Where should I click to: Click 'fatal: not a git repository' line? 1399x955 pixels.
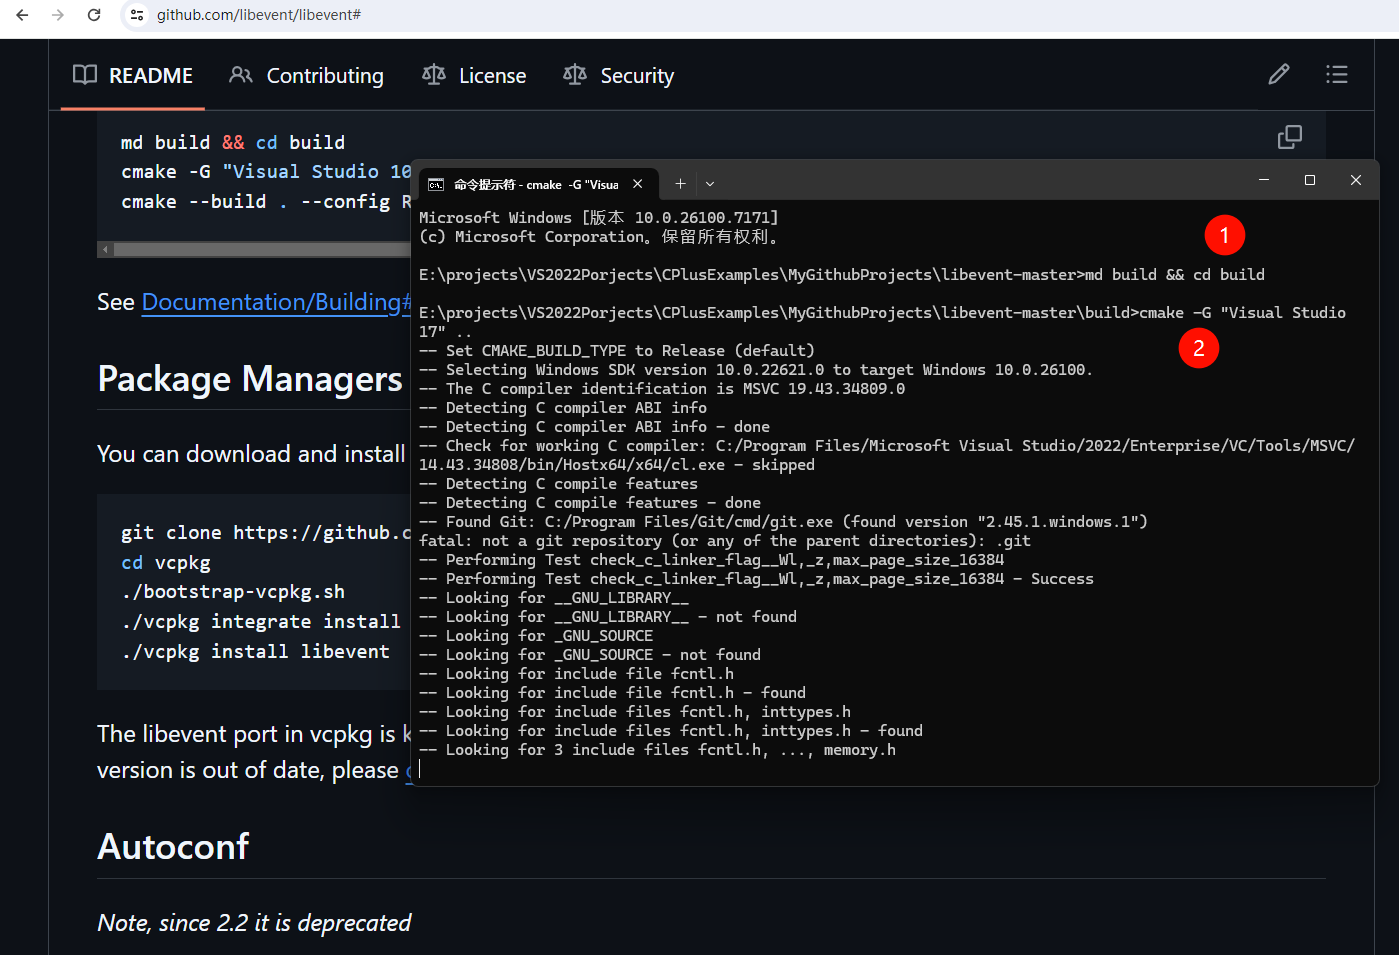tap(725, 541)
